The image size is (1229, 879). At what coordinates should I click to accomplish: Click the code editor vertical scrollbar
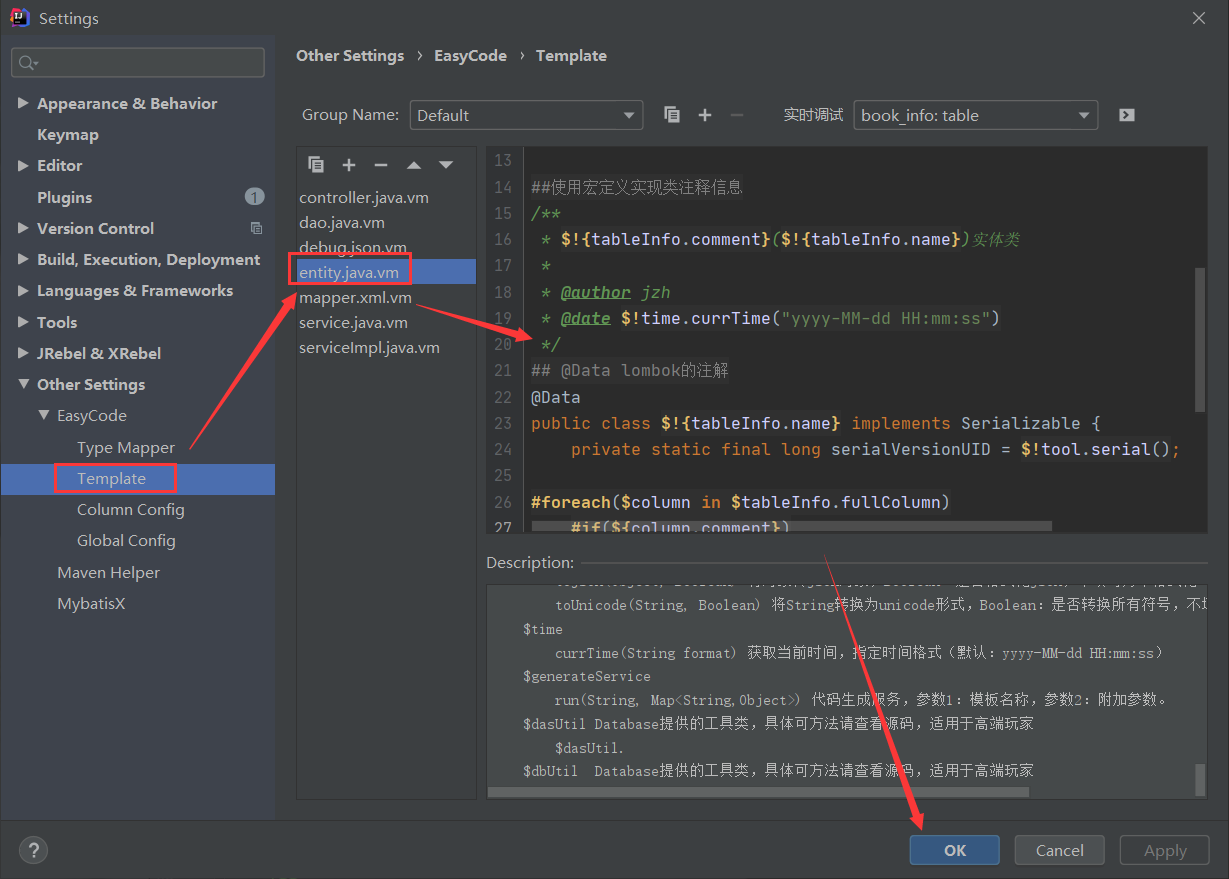(x=1200, y=340)
